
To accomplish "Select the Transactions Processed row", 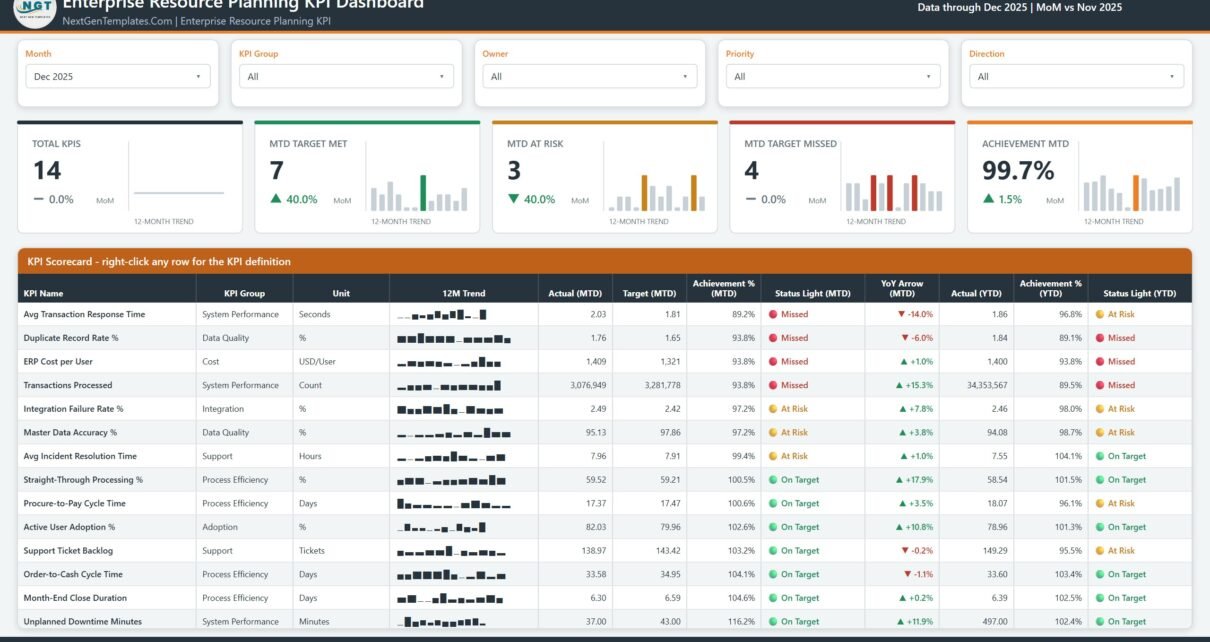I will (x=605, y=385).
